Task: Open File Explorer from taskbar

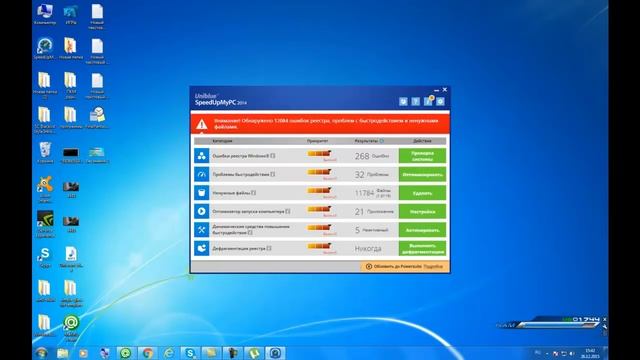Action: click(62, 353)
